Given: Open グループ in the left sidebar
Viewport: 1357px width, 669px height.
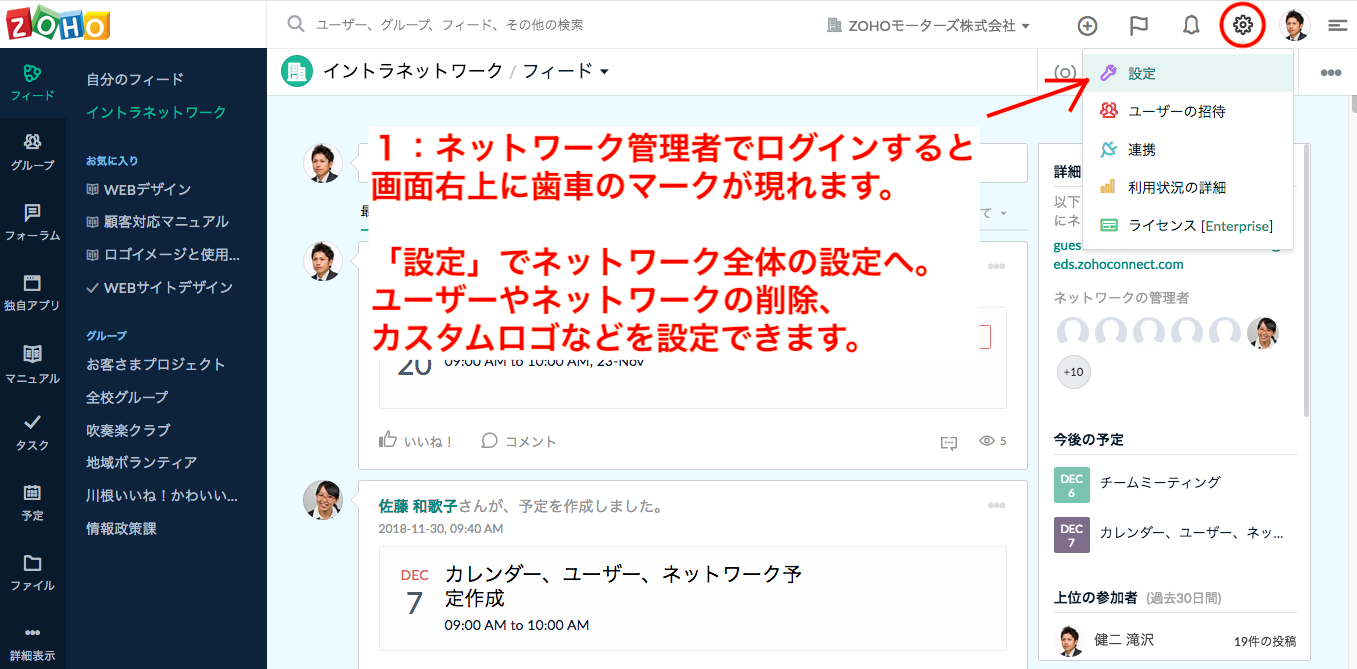Looking at the screenshot, I should click(33, 152).
